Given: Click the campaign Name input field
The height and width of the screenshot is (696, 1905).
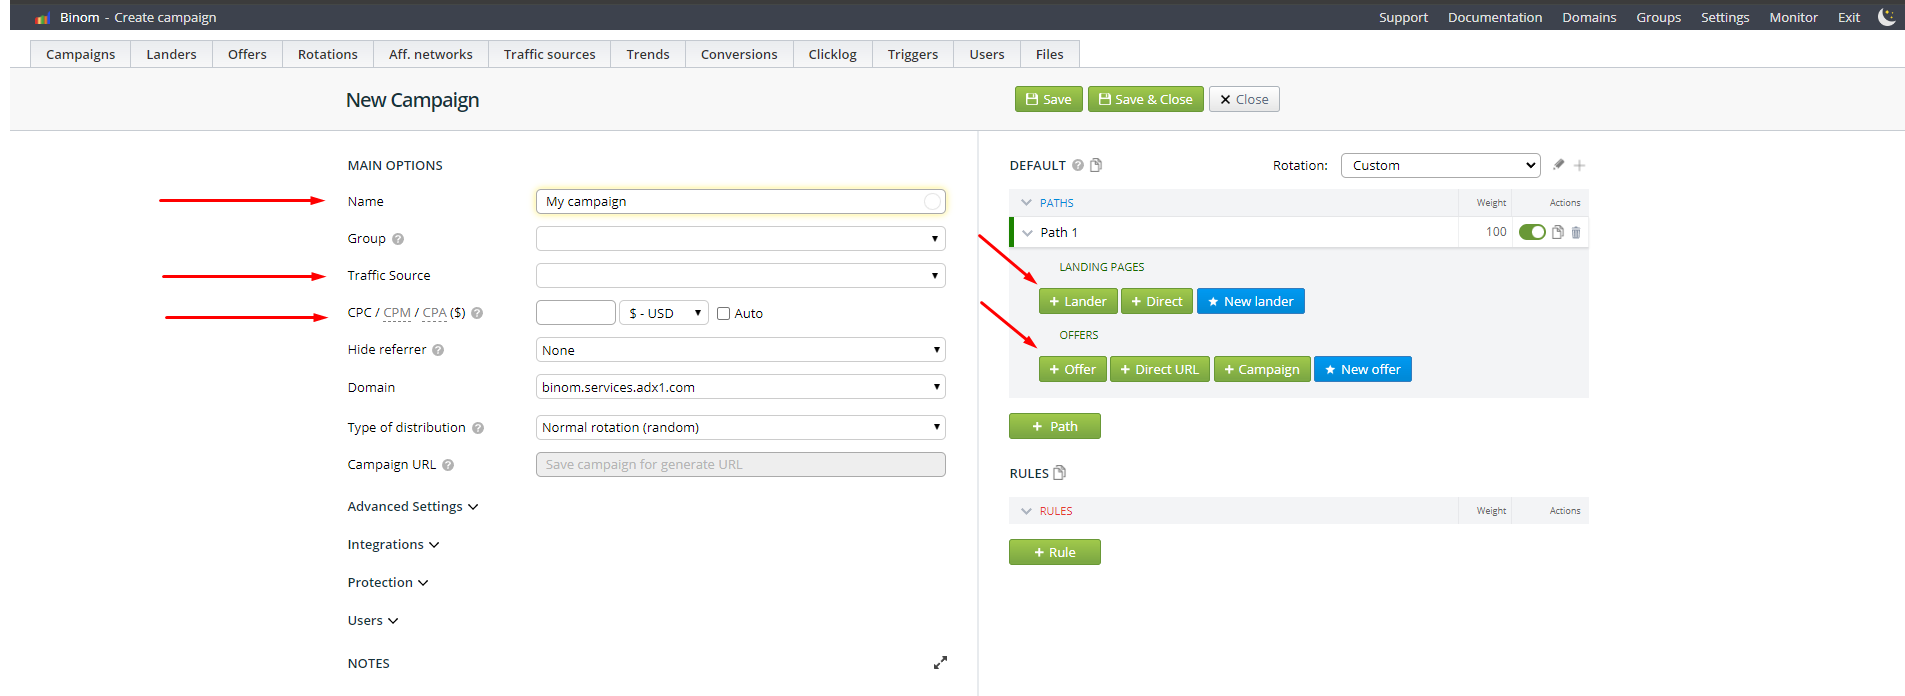Looking at the screenshot, I should point(741,201).
